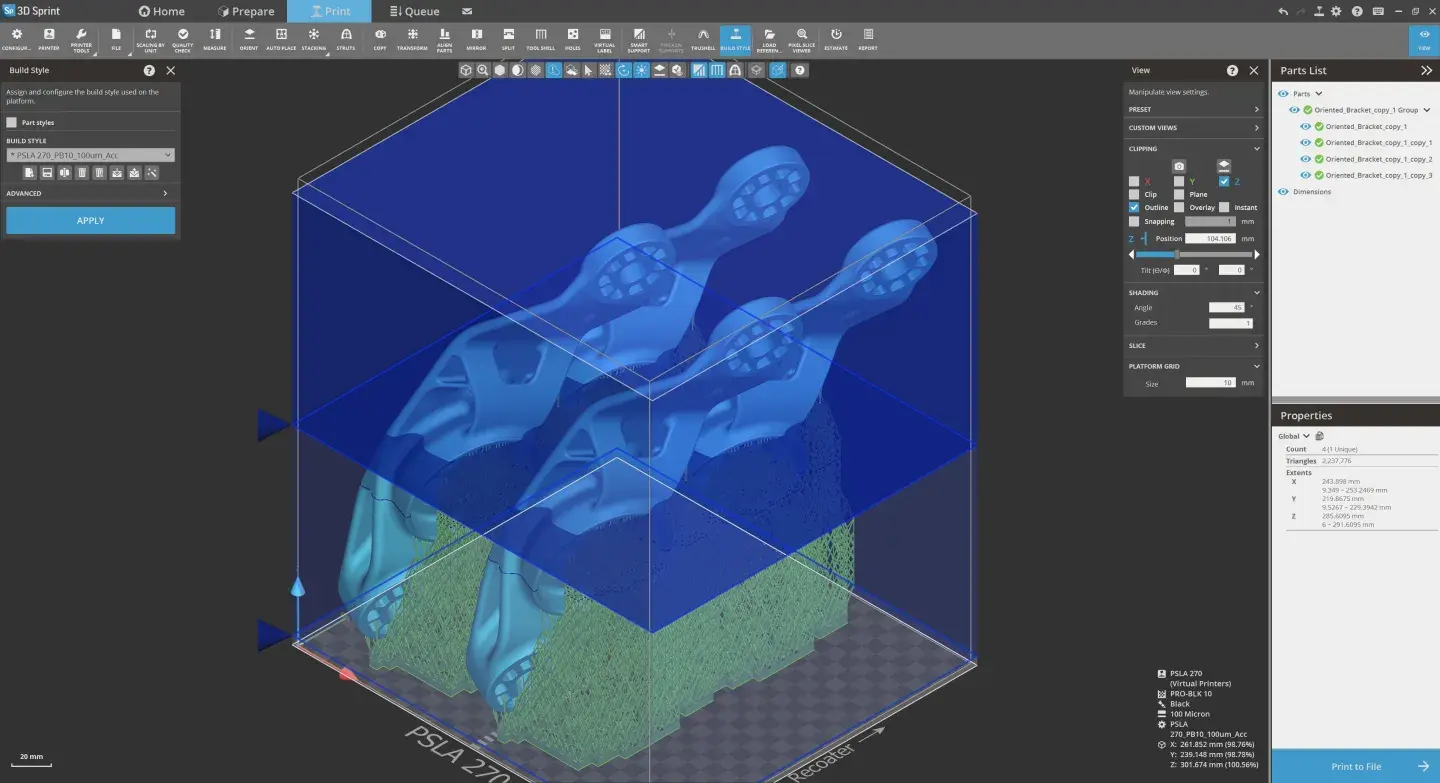Click zoom magnifier in viewport toolbar
This screenshot has width=1440, height=783.
(x=483, y=70)
